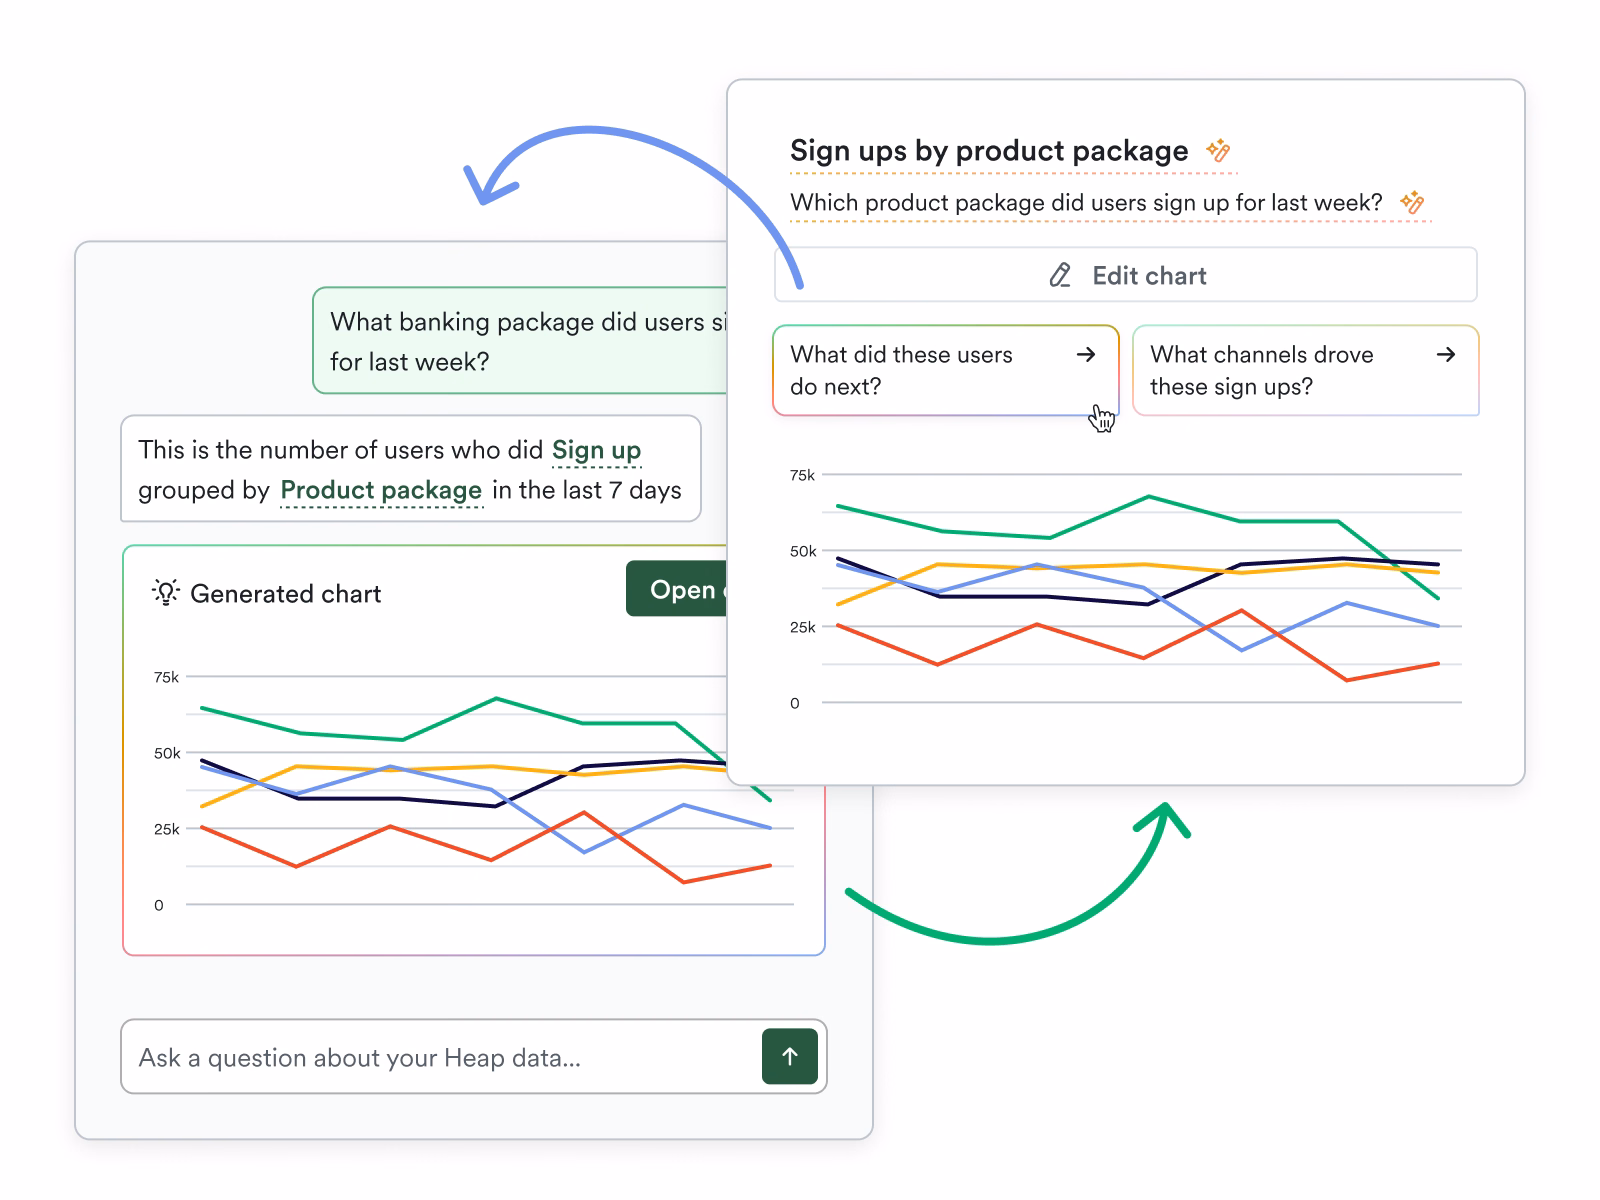Viewport: 1600px width, 1200px height.
Task: Click the pencil icon in Edit chart
Action: [1060, 276]
